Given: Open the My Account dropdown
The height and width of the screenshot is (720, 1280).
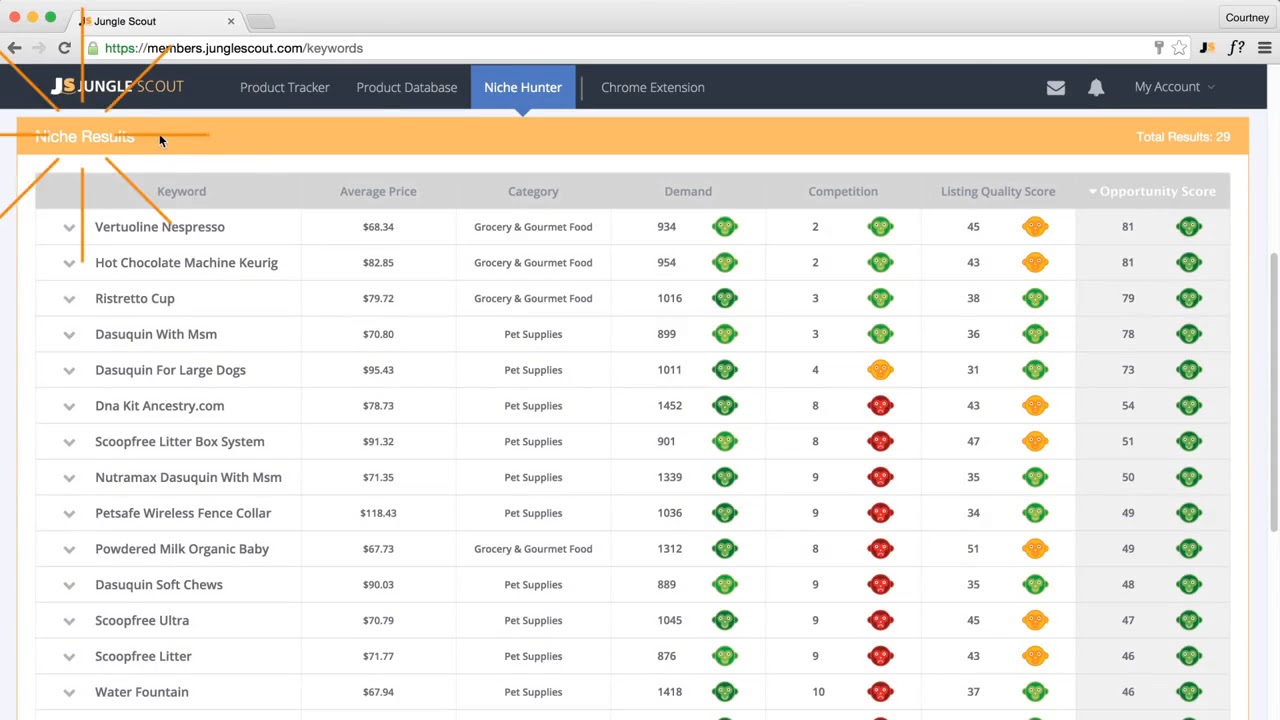Looking at the screenshot, I should (1174, 87).
